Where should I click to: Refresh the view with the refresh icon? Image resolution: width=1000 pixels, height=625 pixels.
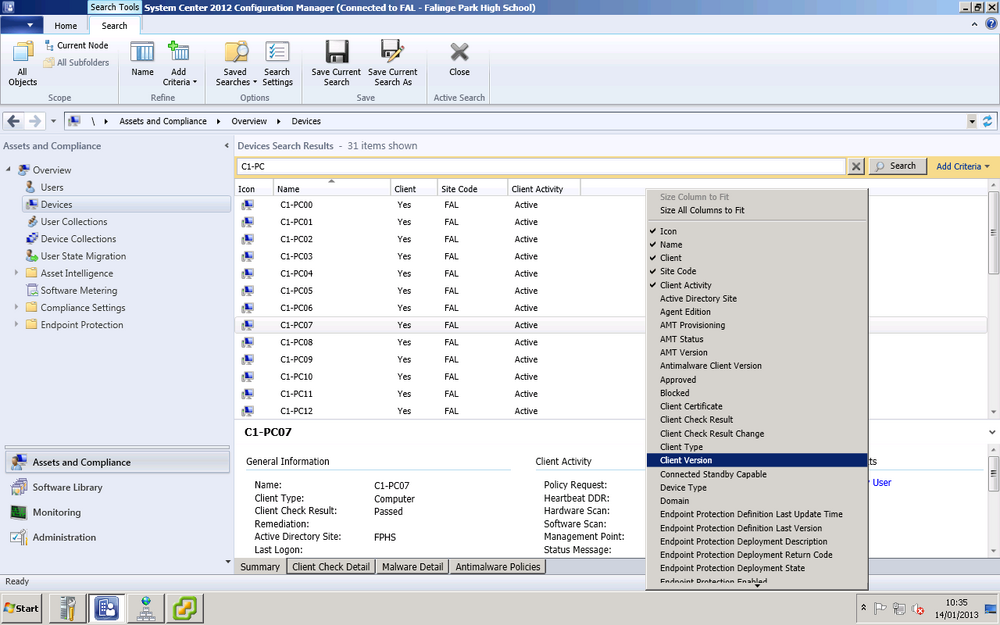click(987, 121)
